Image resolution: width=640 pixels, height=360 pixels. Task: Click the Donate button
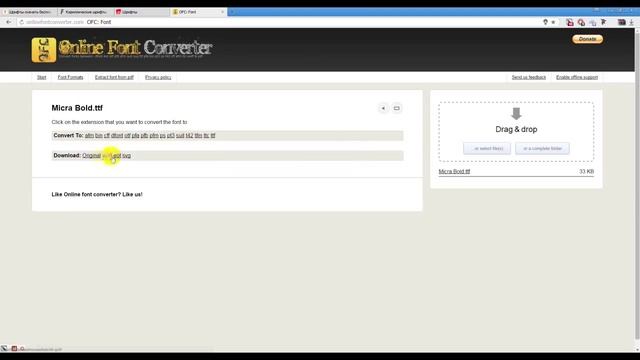587,39
